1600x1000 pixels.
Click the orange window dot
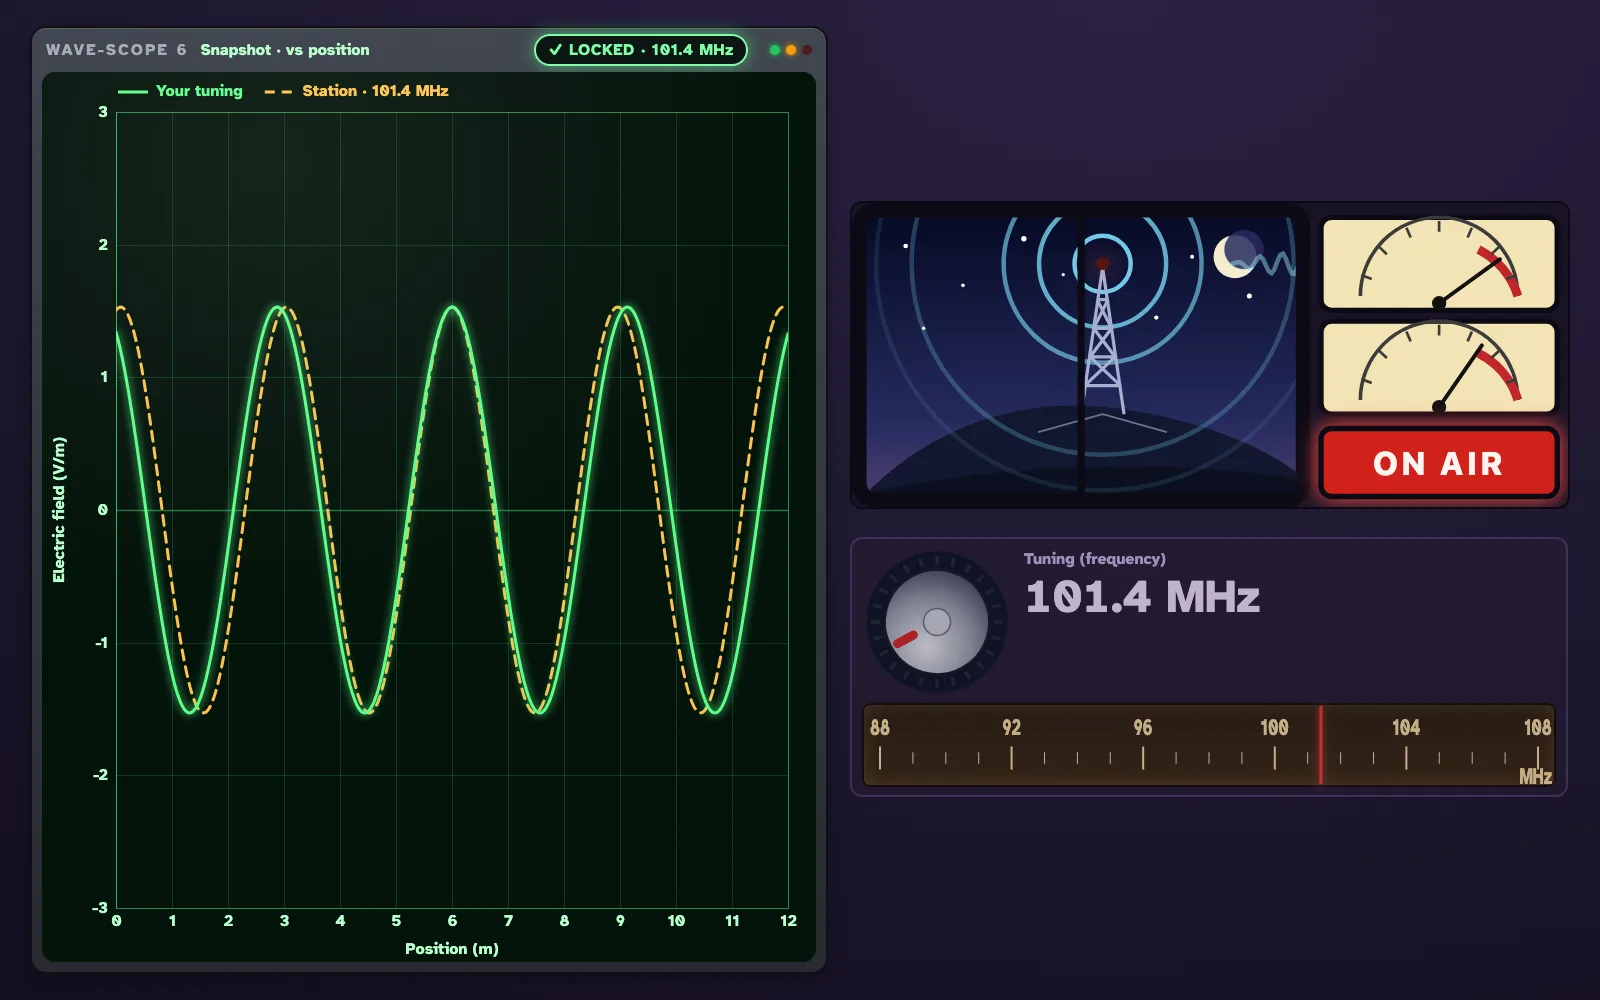pyautogui.click(x=790, y=50)
